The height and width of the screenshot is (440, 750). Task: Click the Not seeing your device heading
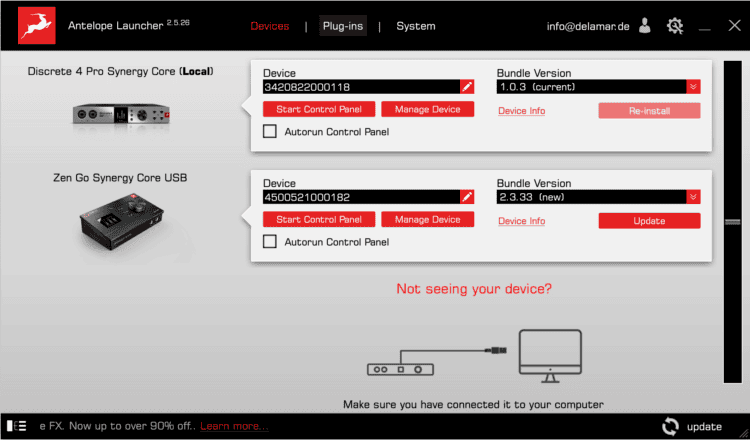[x=474, y=288]
